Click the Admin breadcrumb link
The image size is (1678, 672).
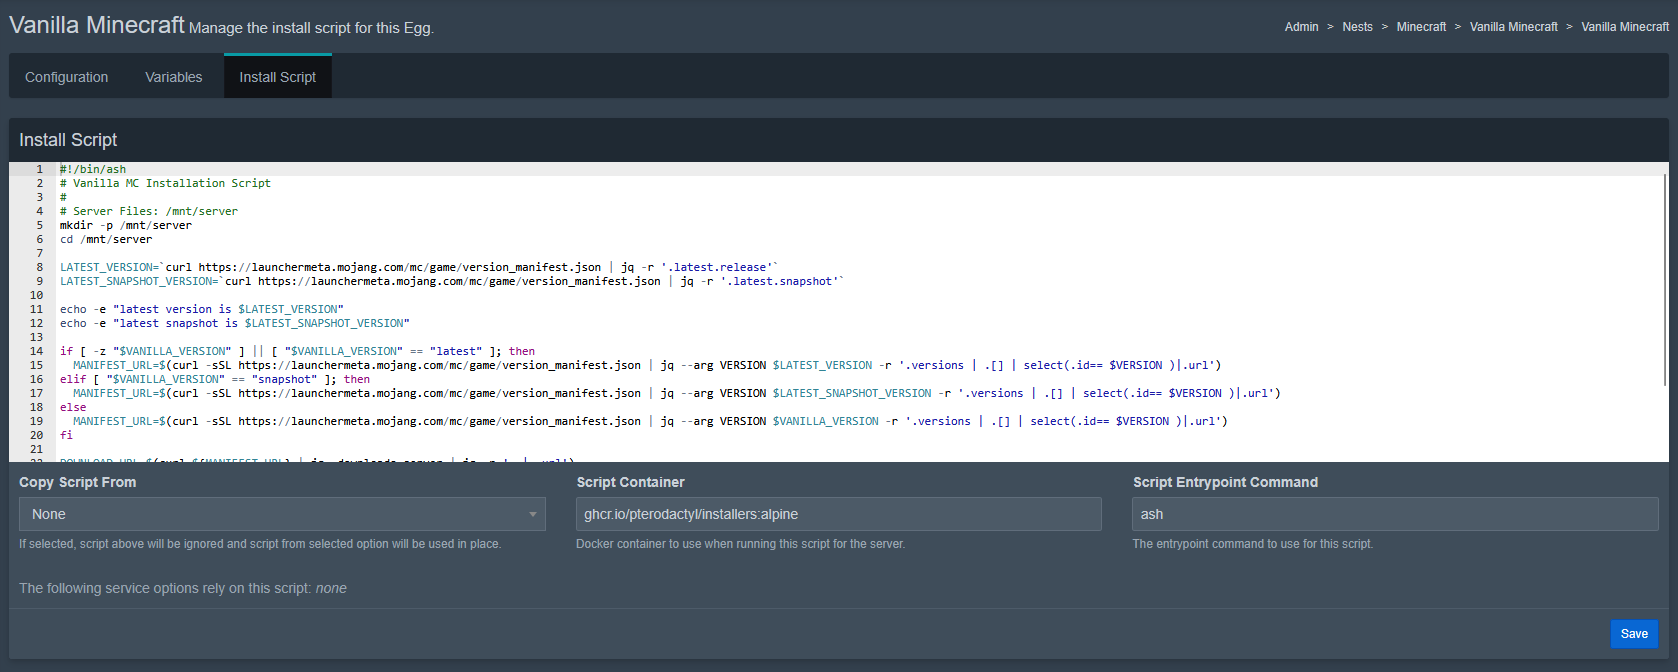(x=1301, y=27)
